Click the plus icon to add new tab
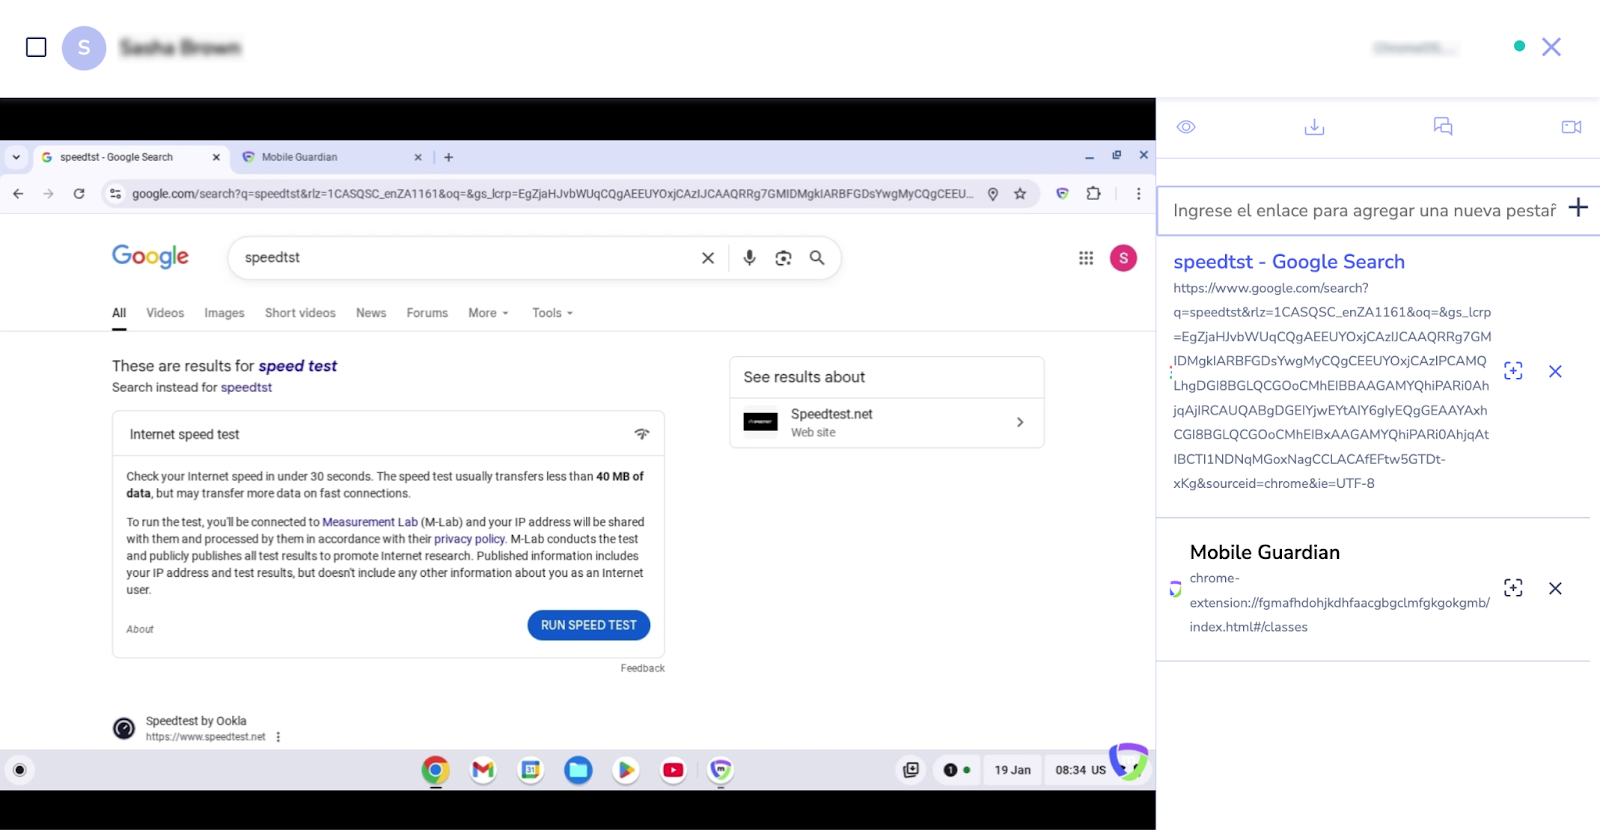1600x830 pixels. click(1578, 208)
